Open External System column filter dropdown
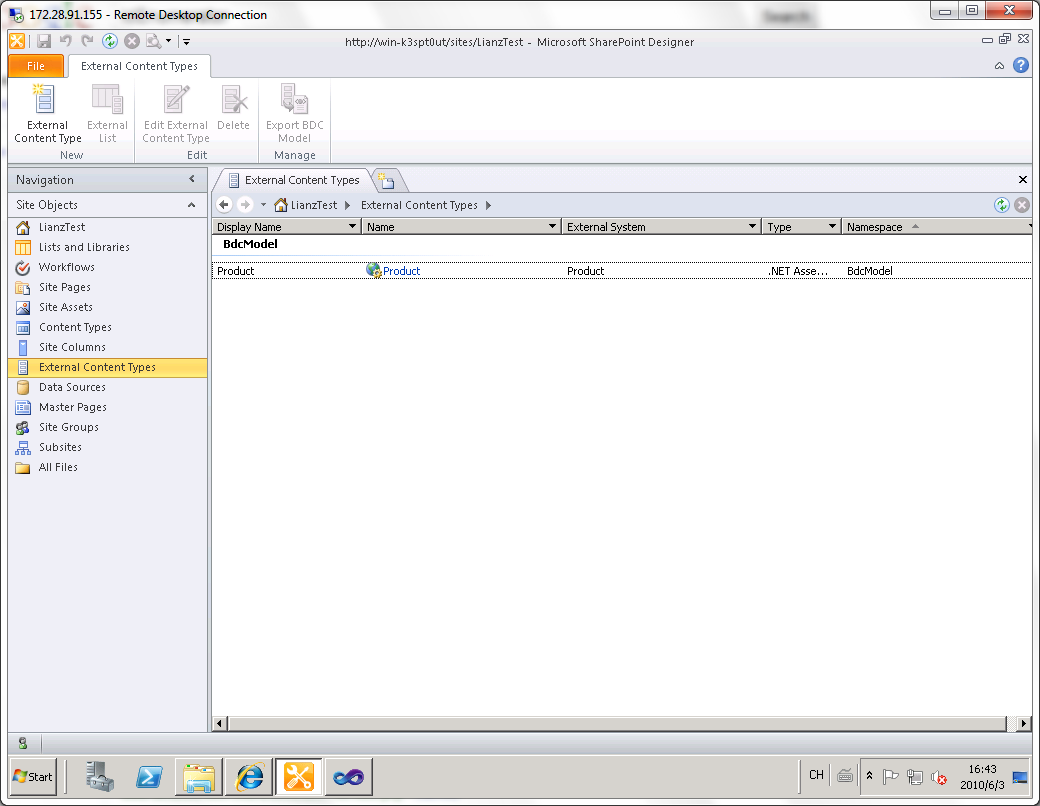The height and width of the screenshot is (806, 1040). pos(752,226)
